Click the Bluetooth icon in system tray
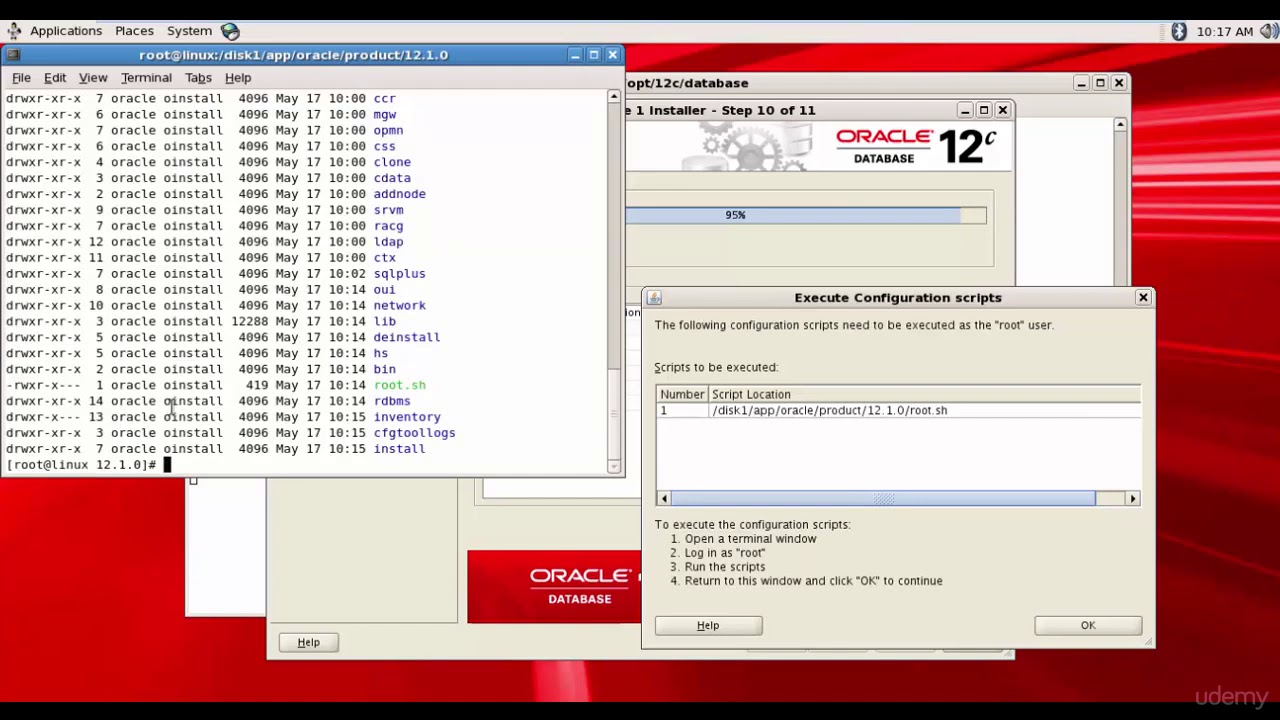The height and width of the screenshot is (720, 1280). click(x=1179, y=31)
